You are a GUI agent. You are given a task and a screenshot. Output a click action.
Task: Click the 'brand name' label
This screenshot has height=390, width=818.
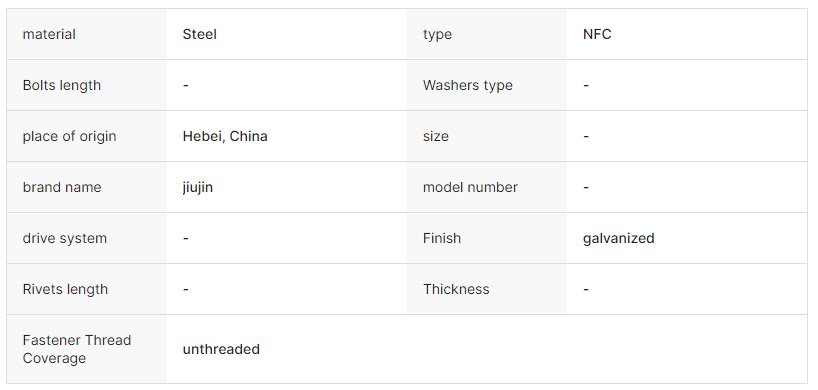click(62, 188)
